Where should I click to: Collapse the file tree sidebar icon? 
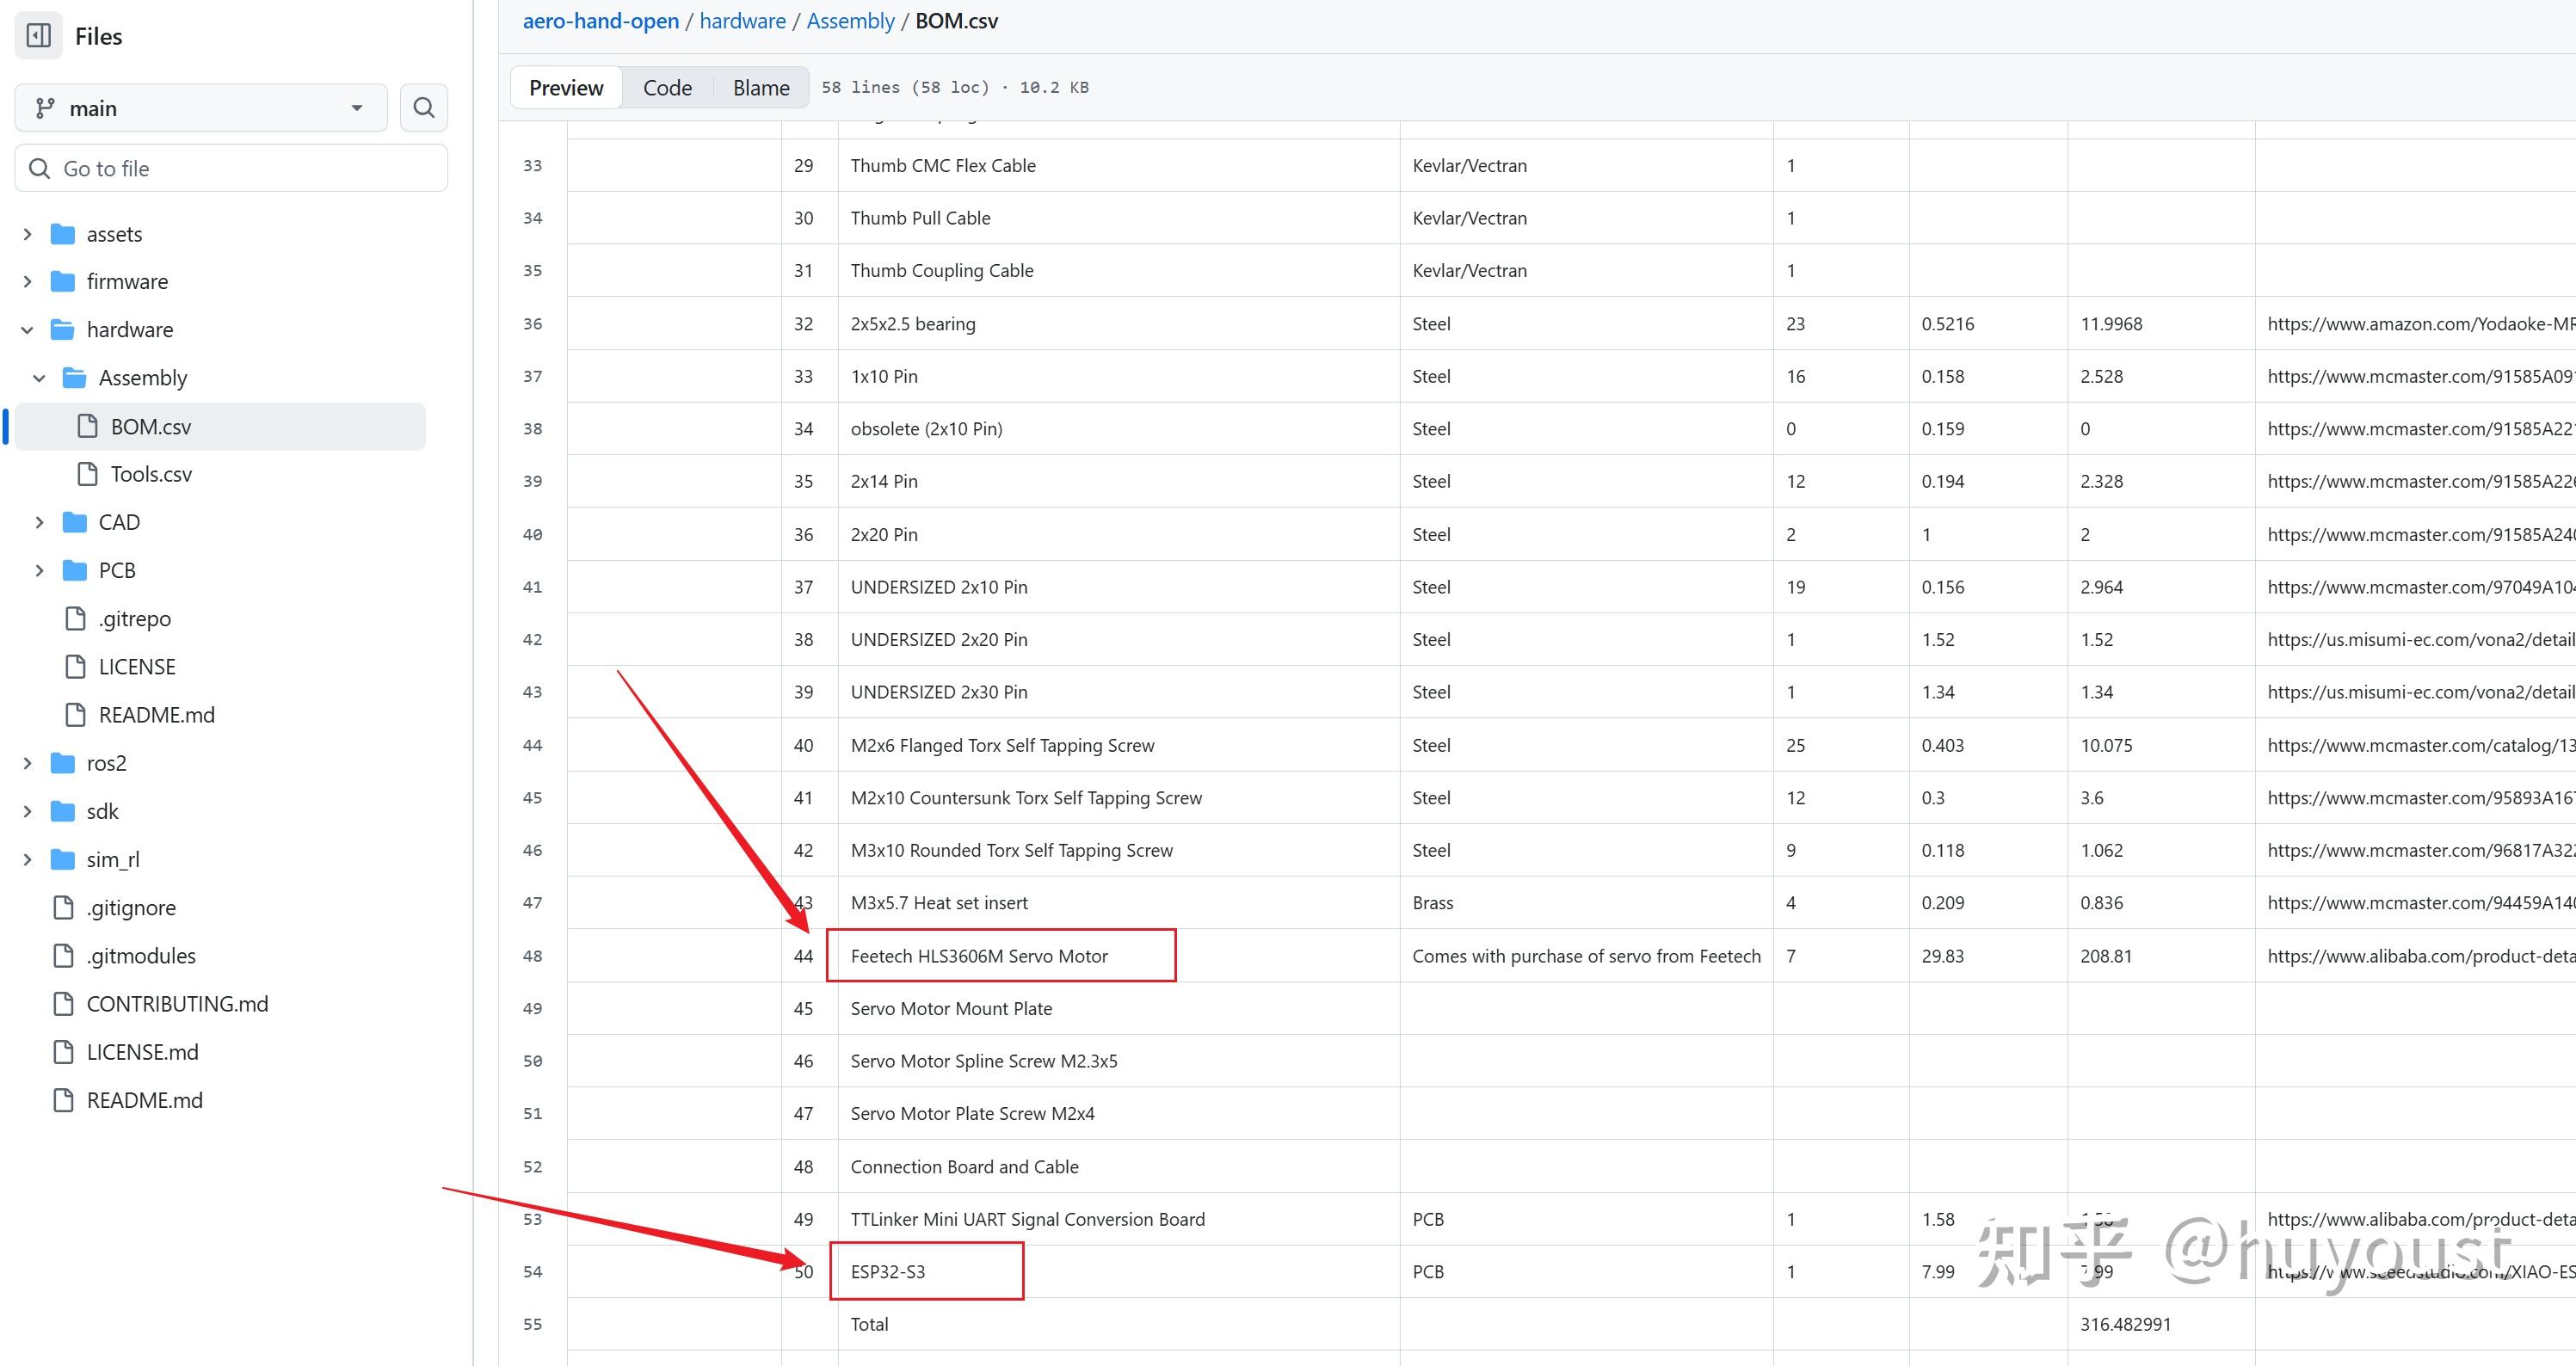(x=39, y=36)
